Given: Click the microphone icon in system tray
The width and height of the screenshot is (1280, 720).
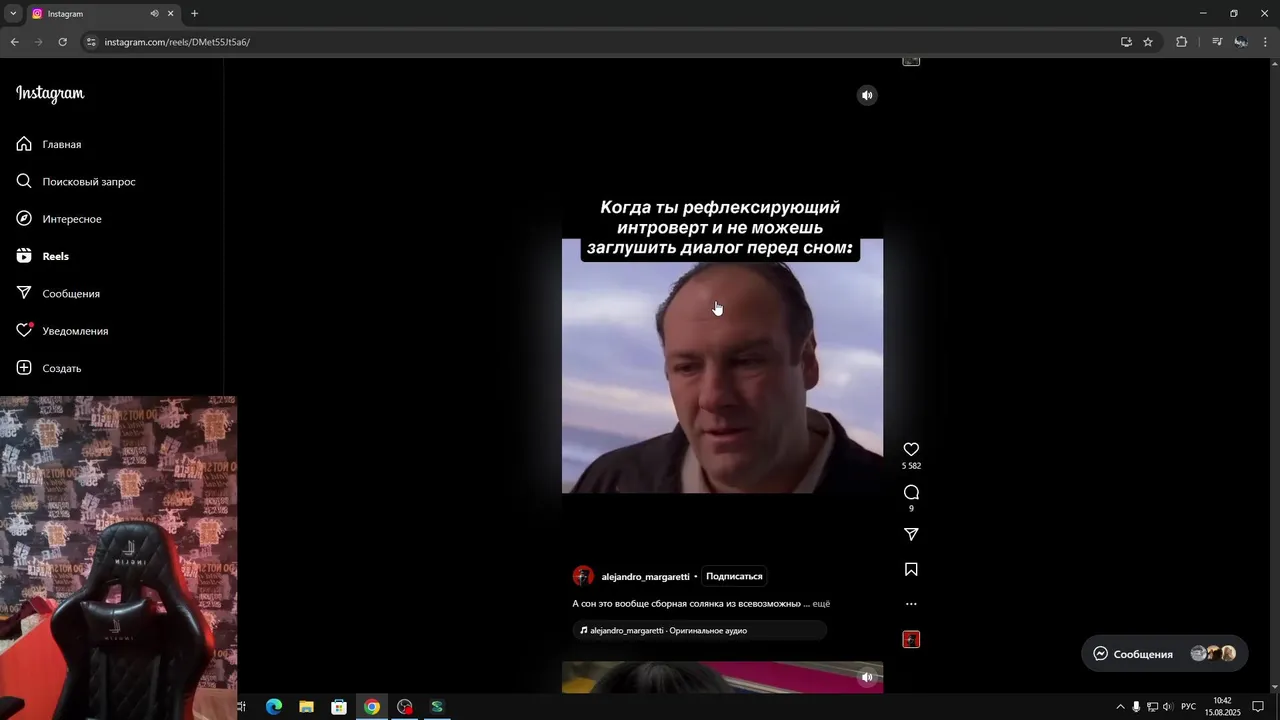Looking at the screenshot, I should tap(1136, 706).
